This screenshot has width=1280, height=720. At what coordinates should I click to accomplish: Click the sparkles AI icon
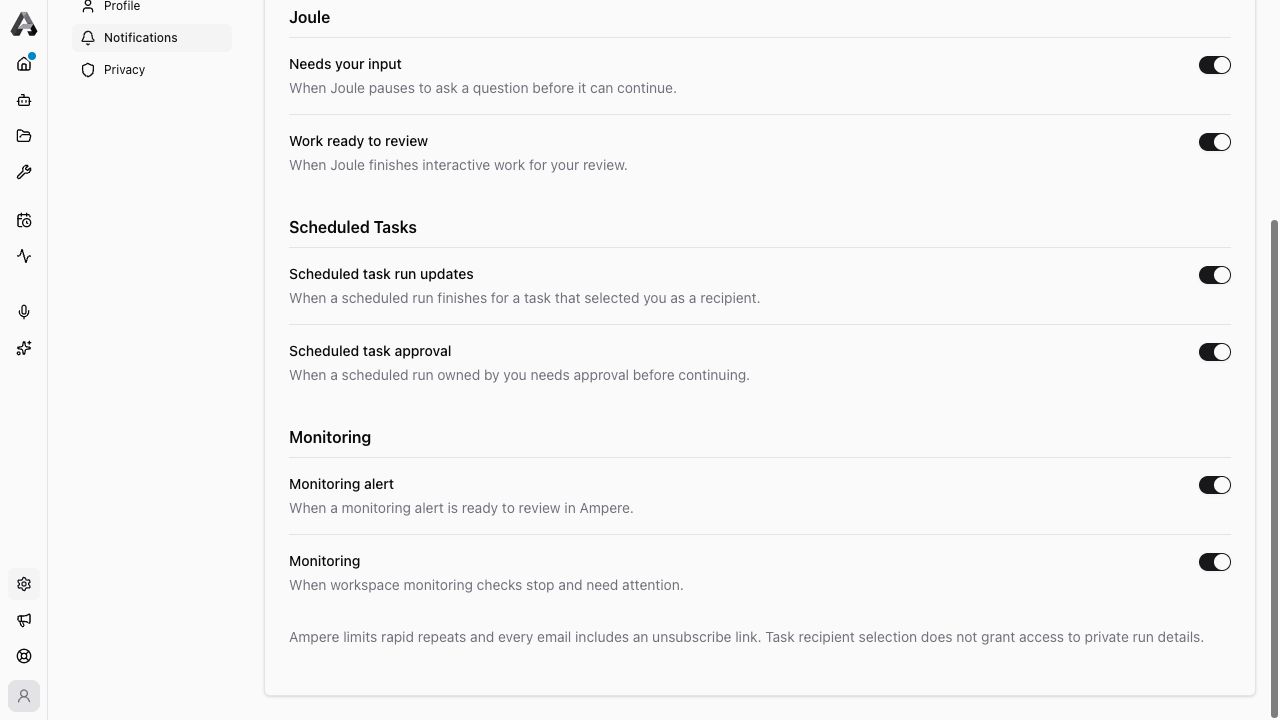(x=24, y=348)
